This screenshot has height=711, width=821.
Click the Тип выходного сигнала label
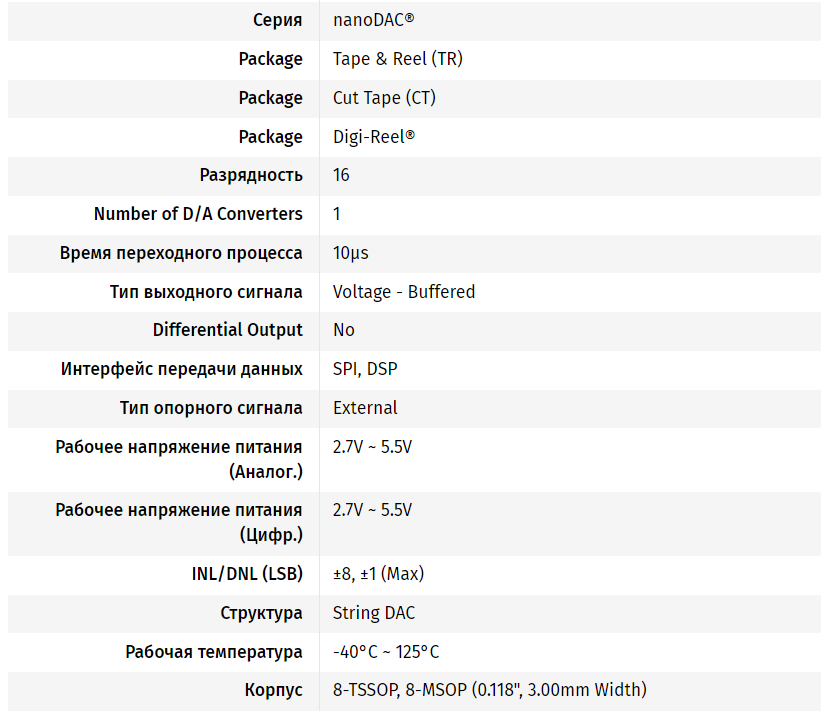[206, 292]
